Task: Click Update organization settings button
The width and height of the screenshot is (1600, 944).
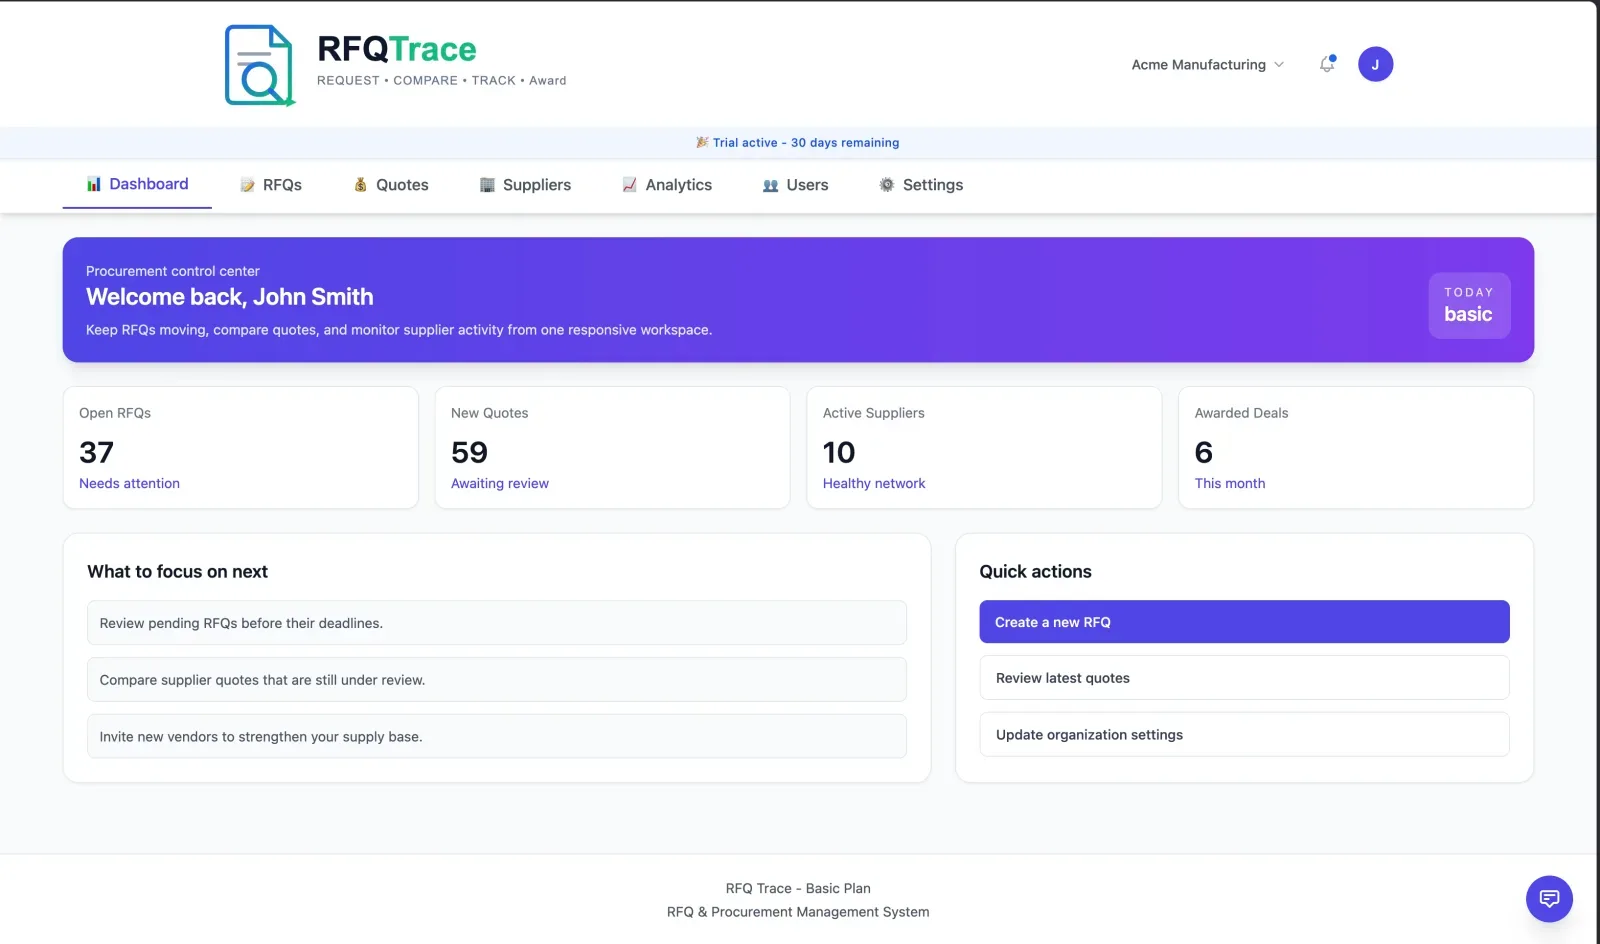Action: [x=1244, y=735]
